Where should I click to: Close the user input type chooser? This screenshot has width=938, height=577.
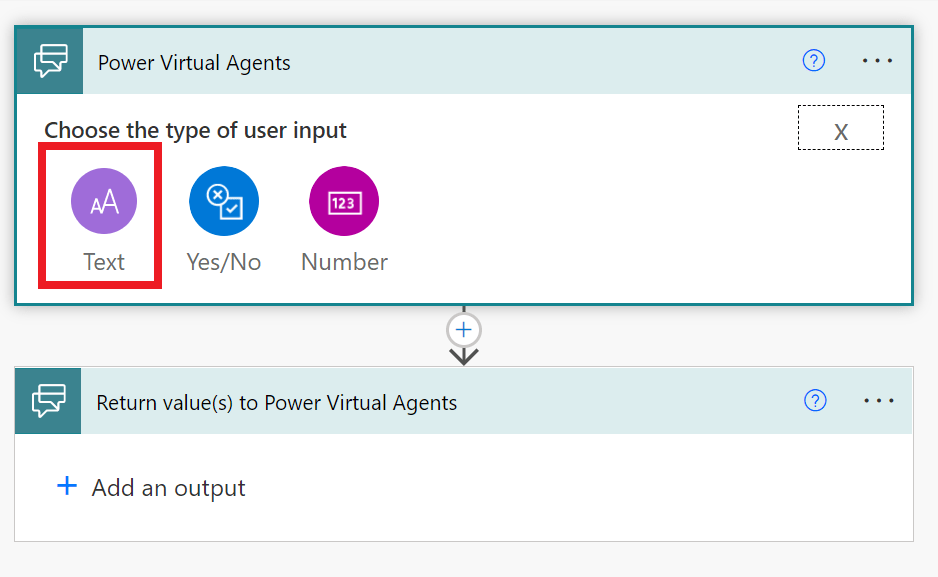tap(840, 129)
